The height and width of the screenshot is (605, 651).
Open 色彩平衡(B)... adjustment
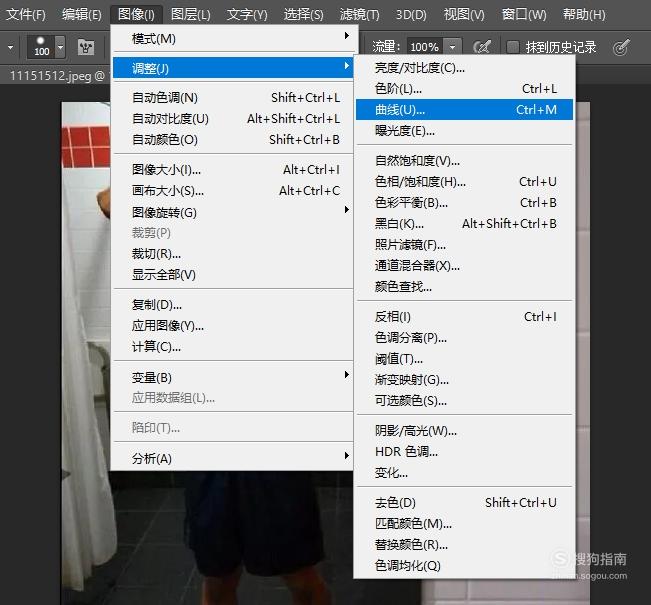click(x=464, y=203)
